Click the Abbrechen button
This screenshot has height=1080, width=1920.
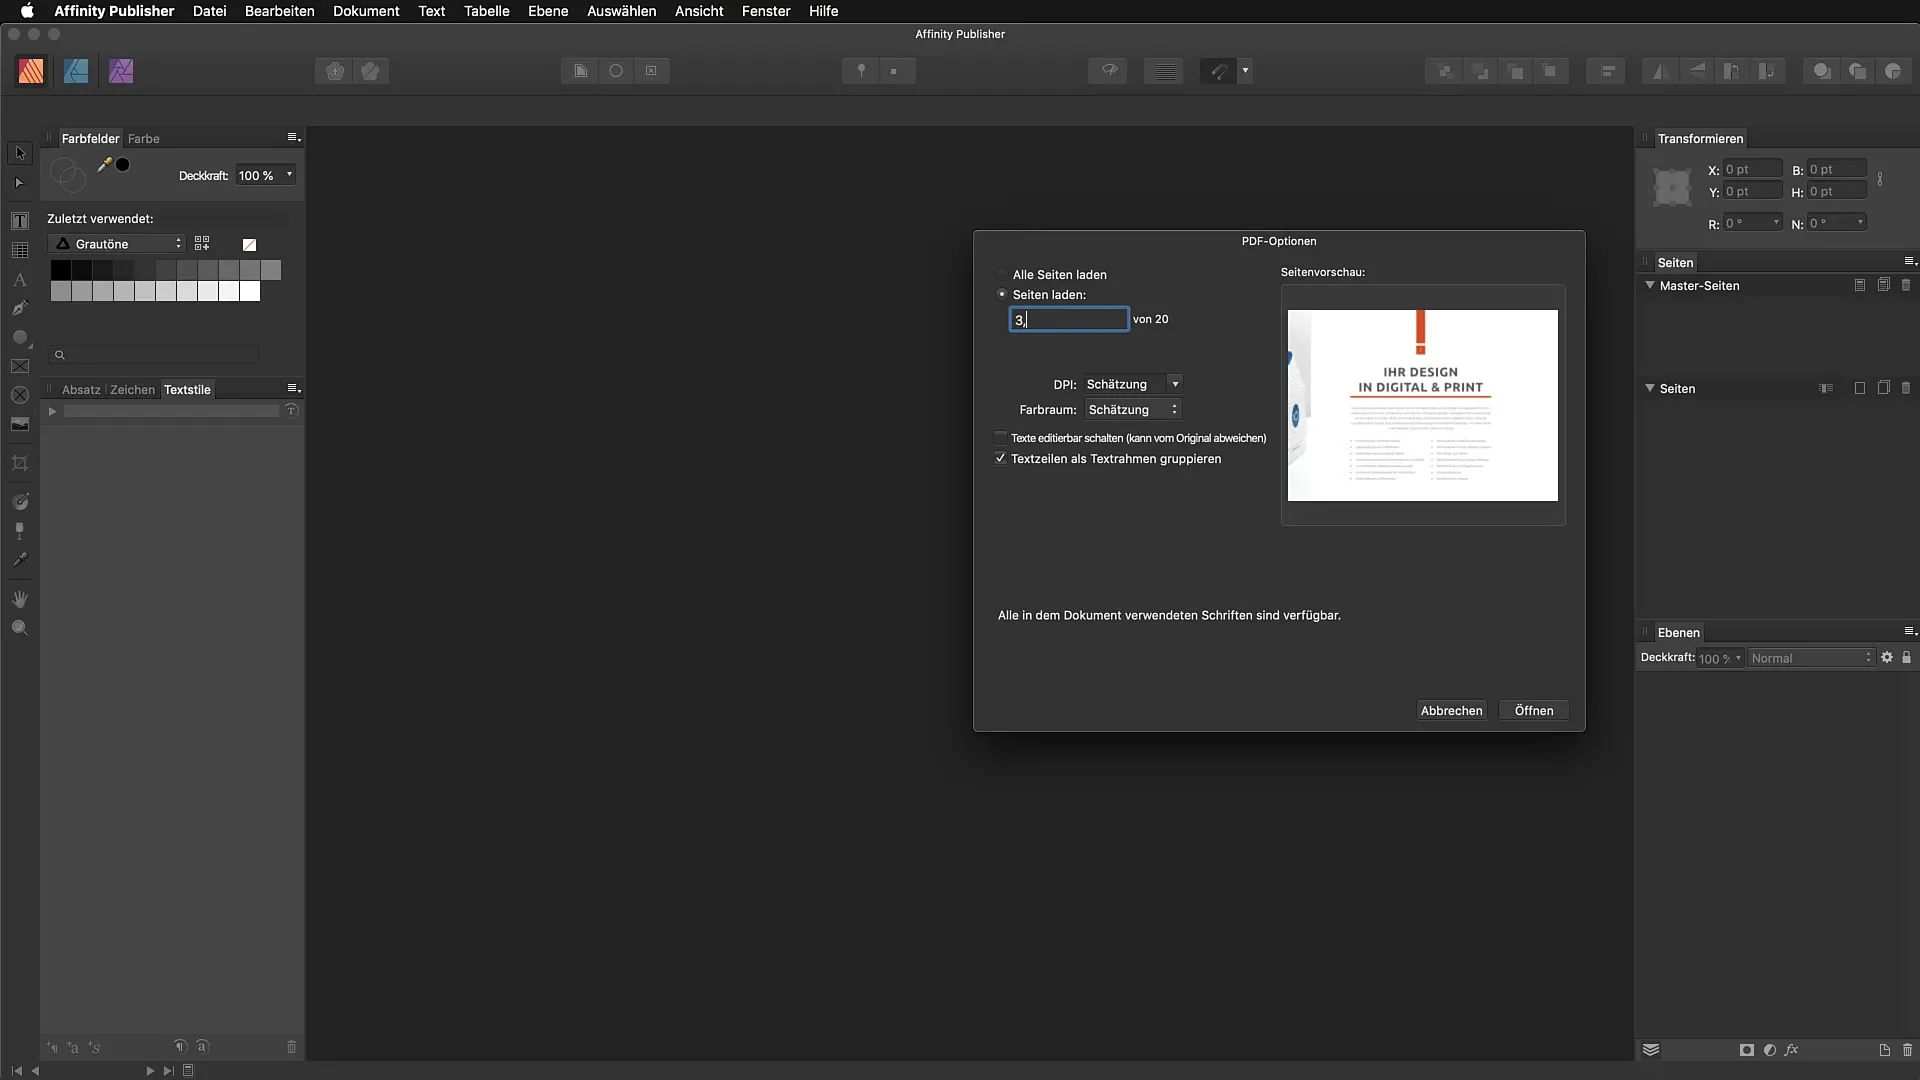1451,710
